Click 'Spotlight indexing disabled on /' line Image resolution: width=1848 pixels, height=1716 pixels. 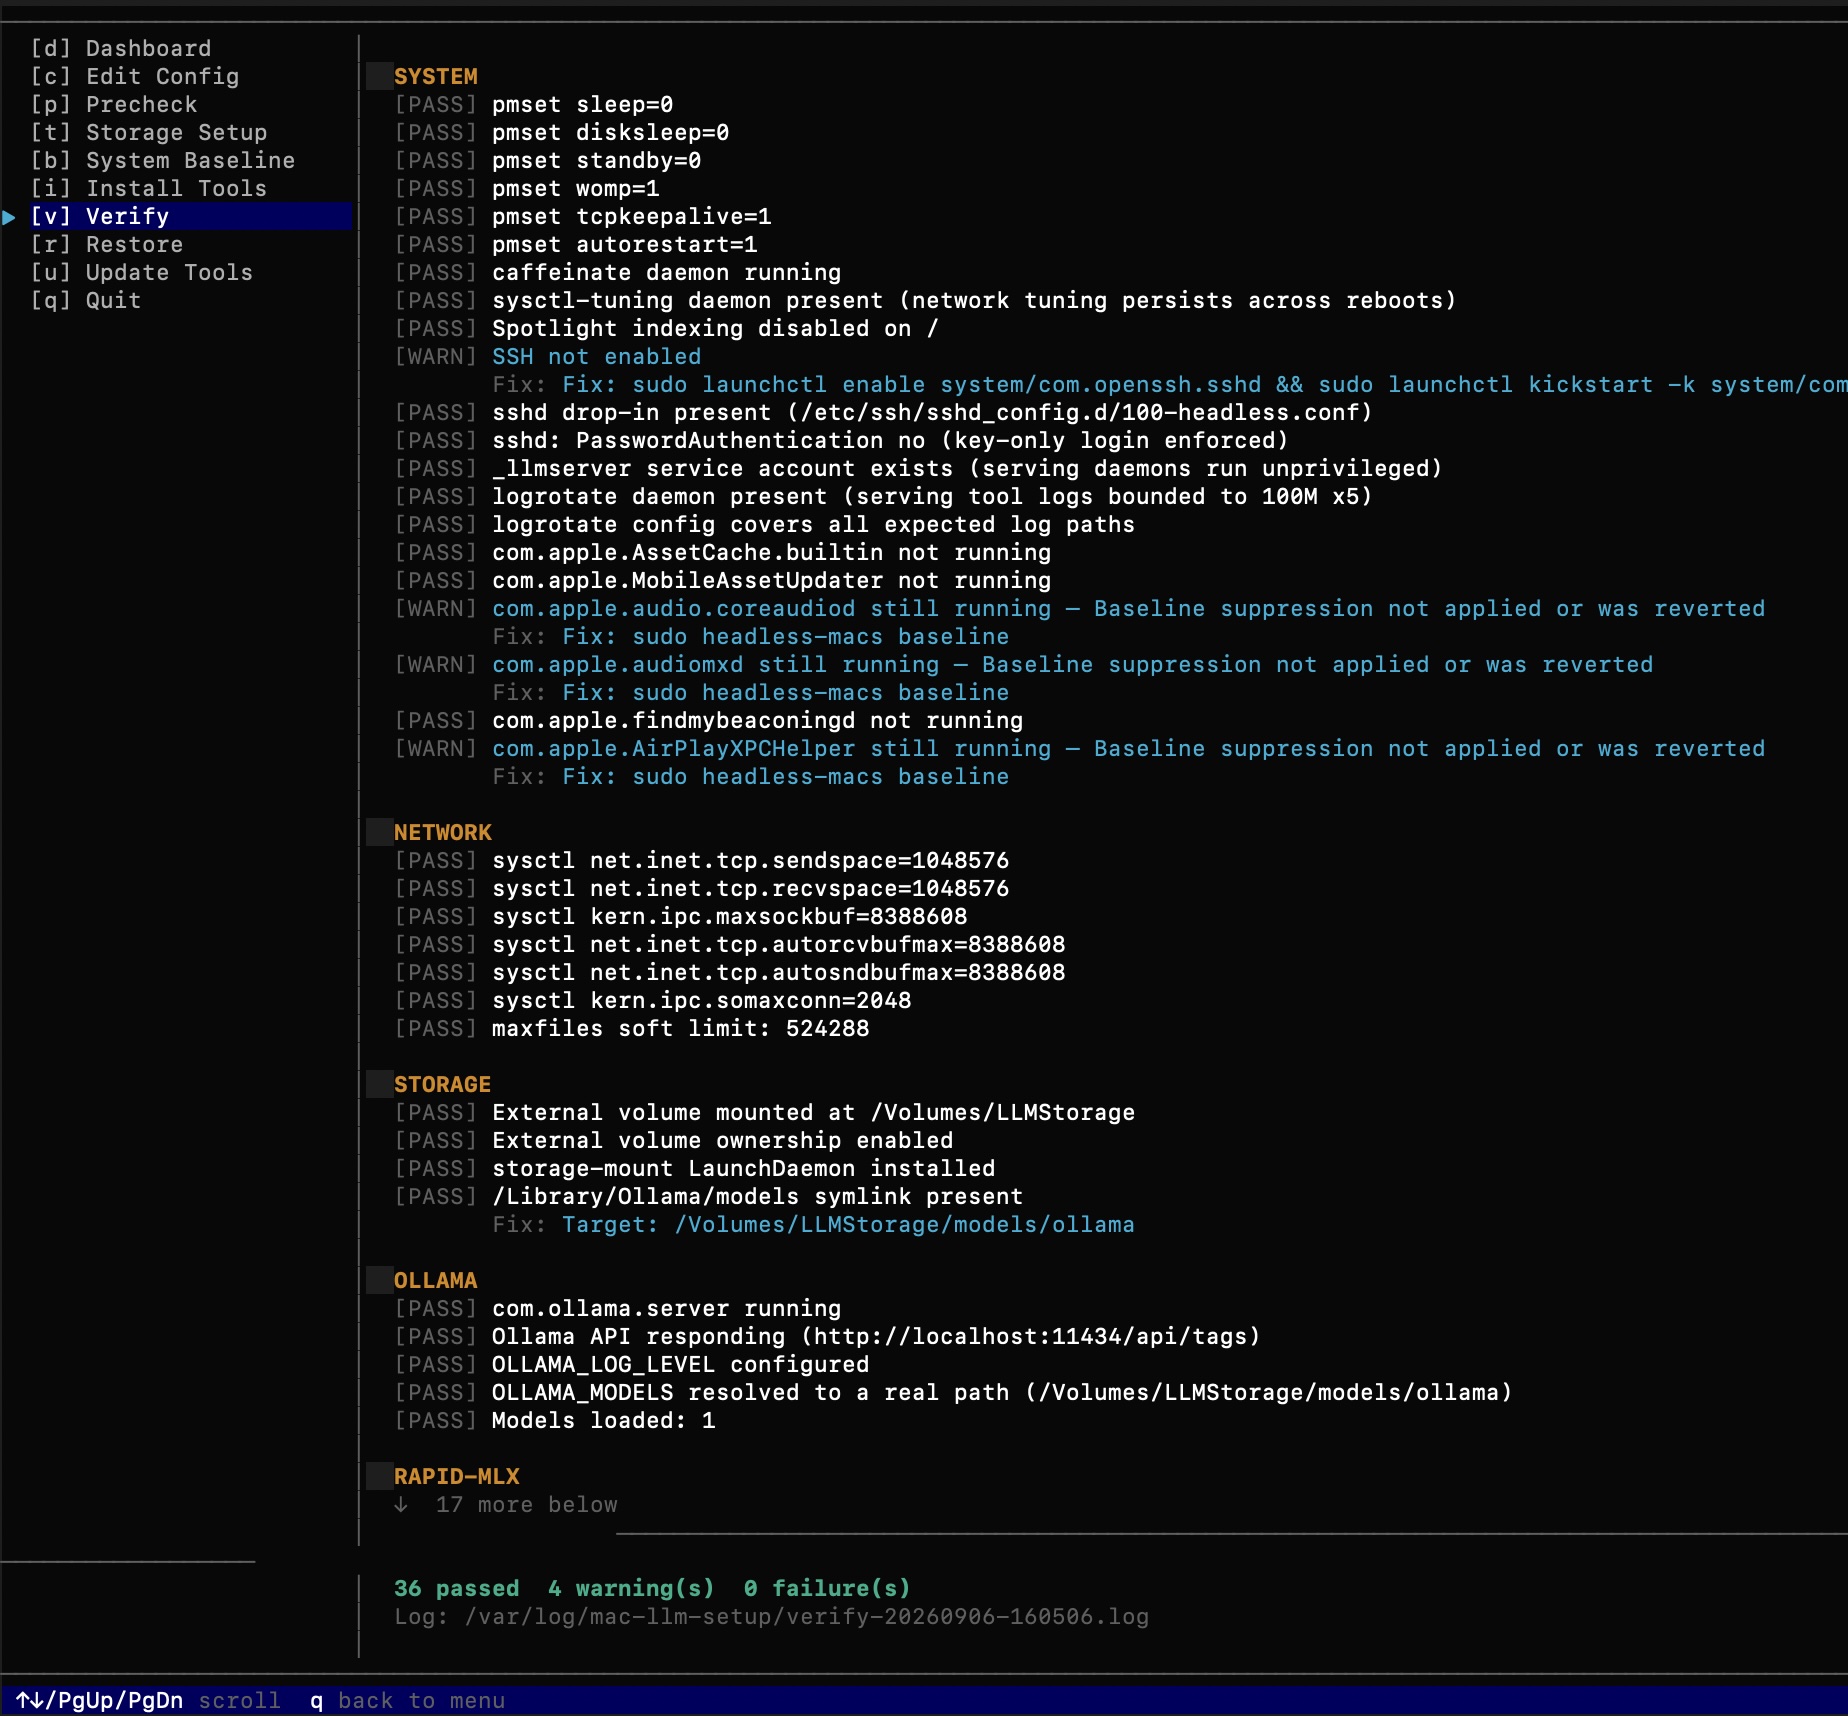coord(667,328)
